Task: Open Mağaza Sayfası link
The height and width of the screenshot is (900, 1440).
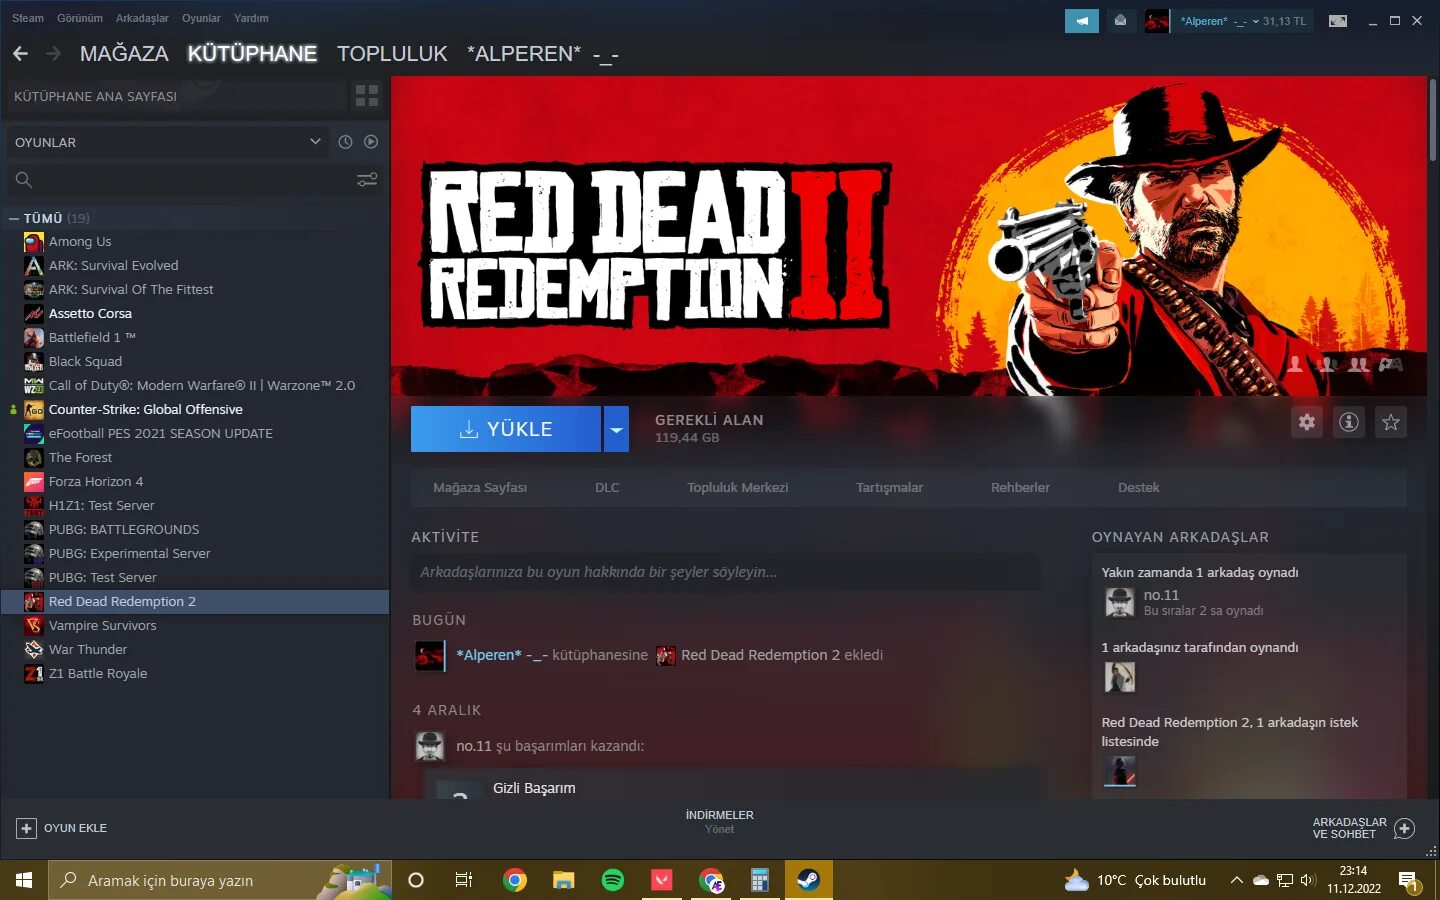Action: point(480,488)
